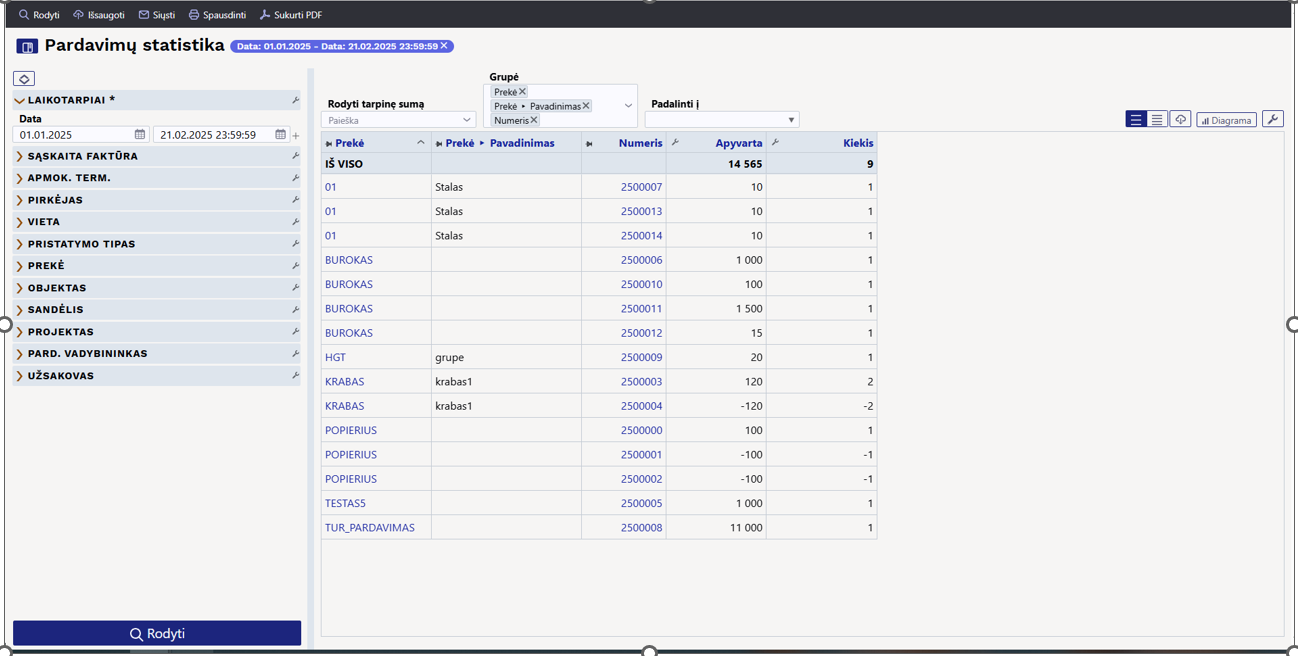Select the compact-row list view toggle
1298x656 pixels.
click(1157, 120)
